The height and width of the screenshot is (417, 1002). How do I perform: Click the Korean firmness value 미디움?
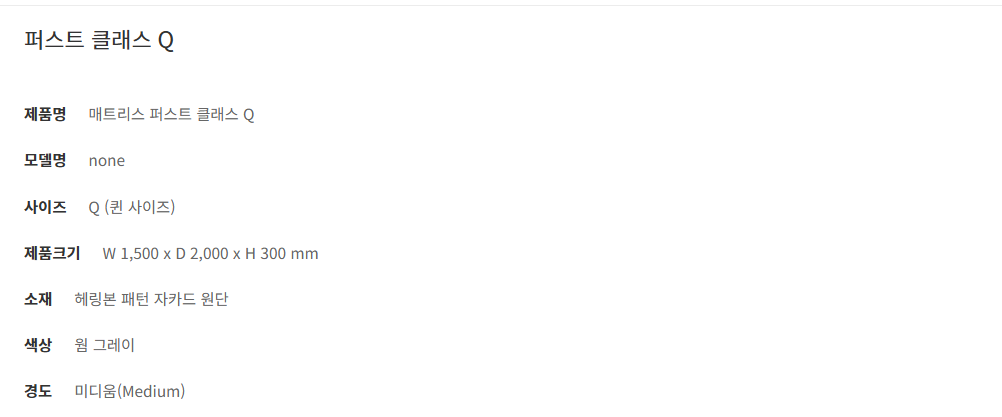point(95,391)
